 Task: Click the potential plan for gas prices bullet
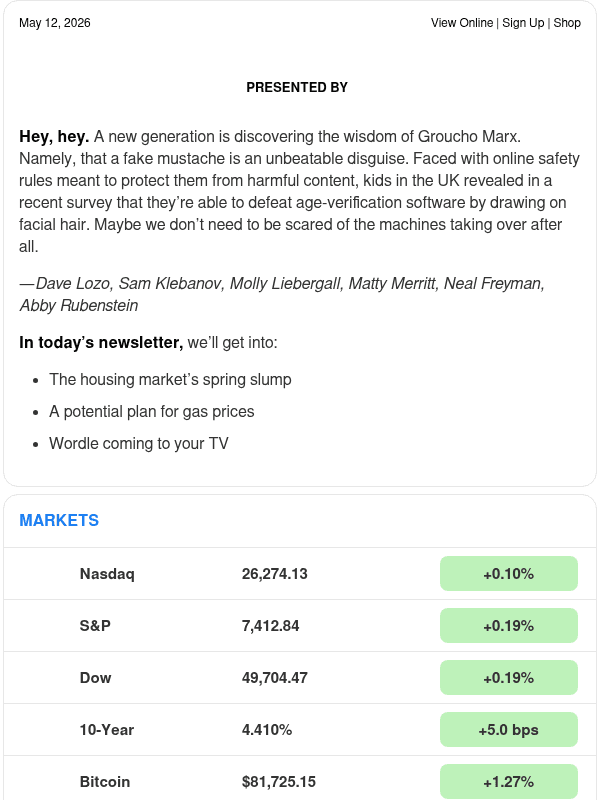point(152,412)
